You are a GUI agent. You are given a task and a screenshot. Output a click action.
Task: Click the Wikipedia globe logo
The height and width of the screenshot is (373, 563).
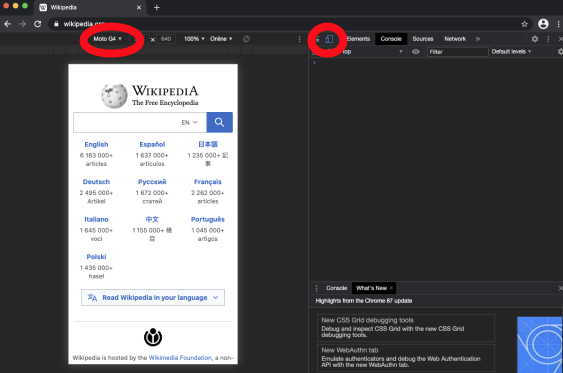click(x=114, y=95)
